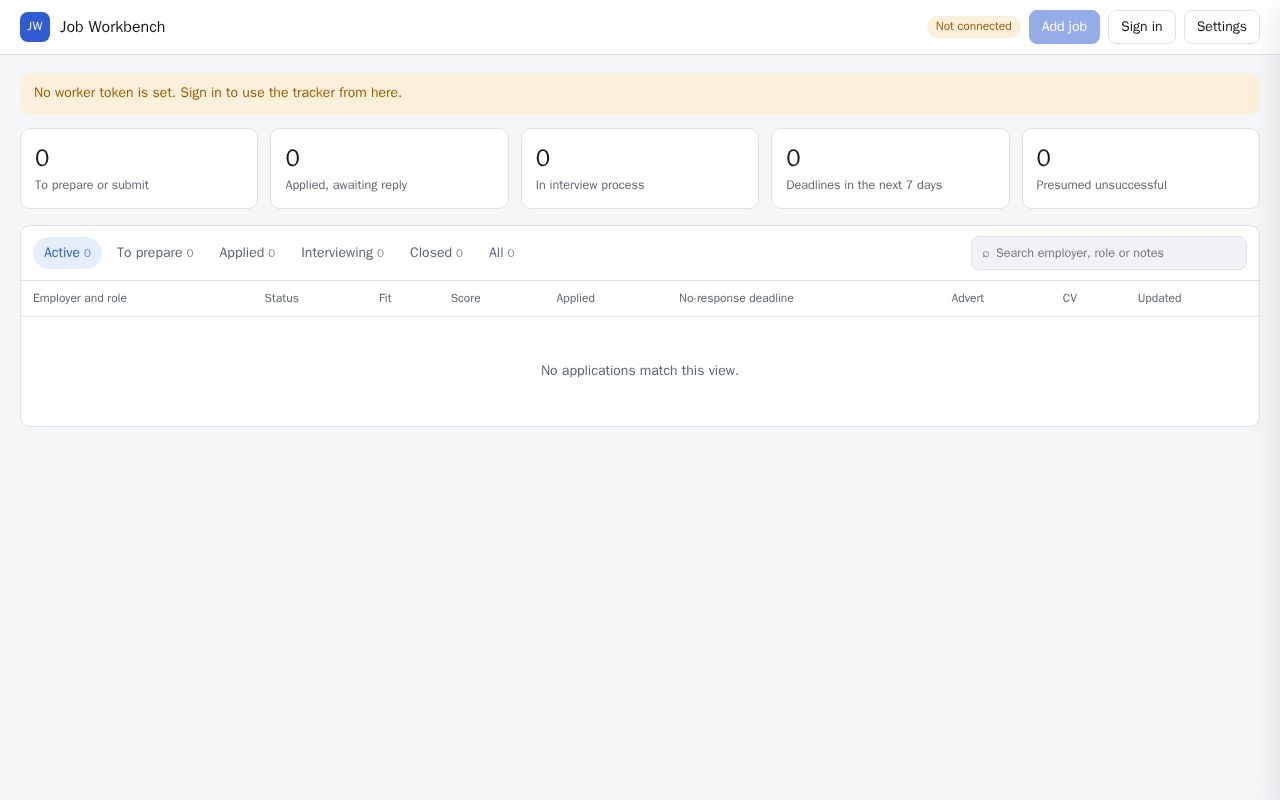Click the Status column header

(x=282, y=298)
